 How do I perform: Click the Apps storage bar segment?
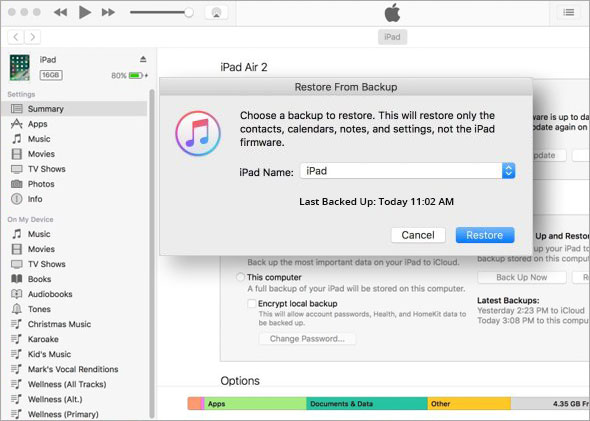pyautogui.click(x=255, y=404)
